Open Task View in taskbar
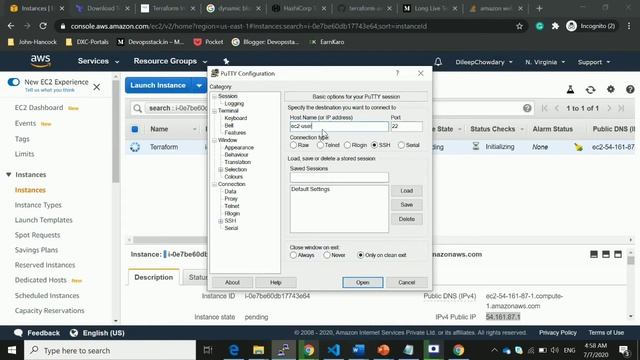Image resolution: width=640 pixels, height=360 pixels. 208,350
